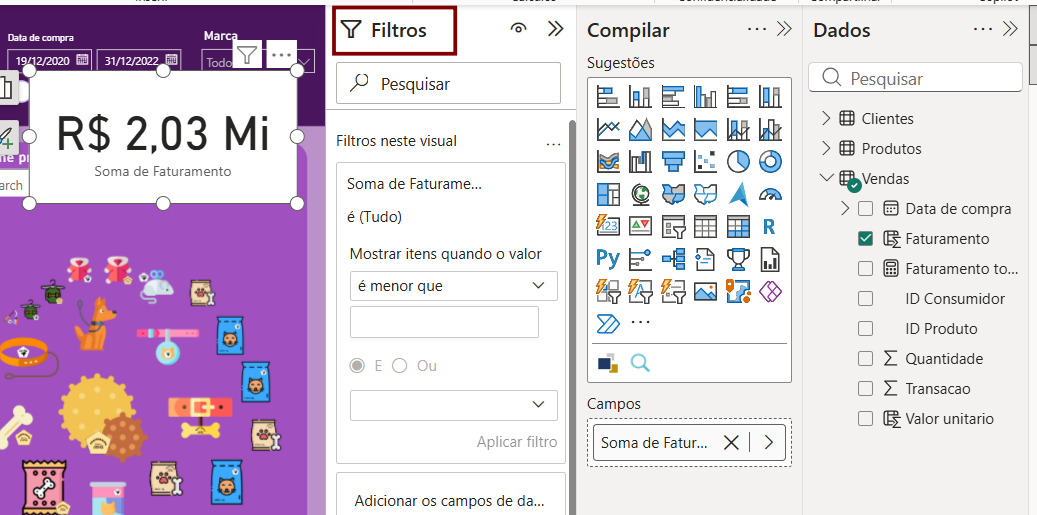Remove Soma de Fatur... field with X
Image resolution: width=1037 pixels, height=515 pixels.
(x=731, y=443)
